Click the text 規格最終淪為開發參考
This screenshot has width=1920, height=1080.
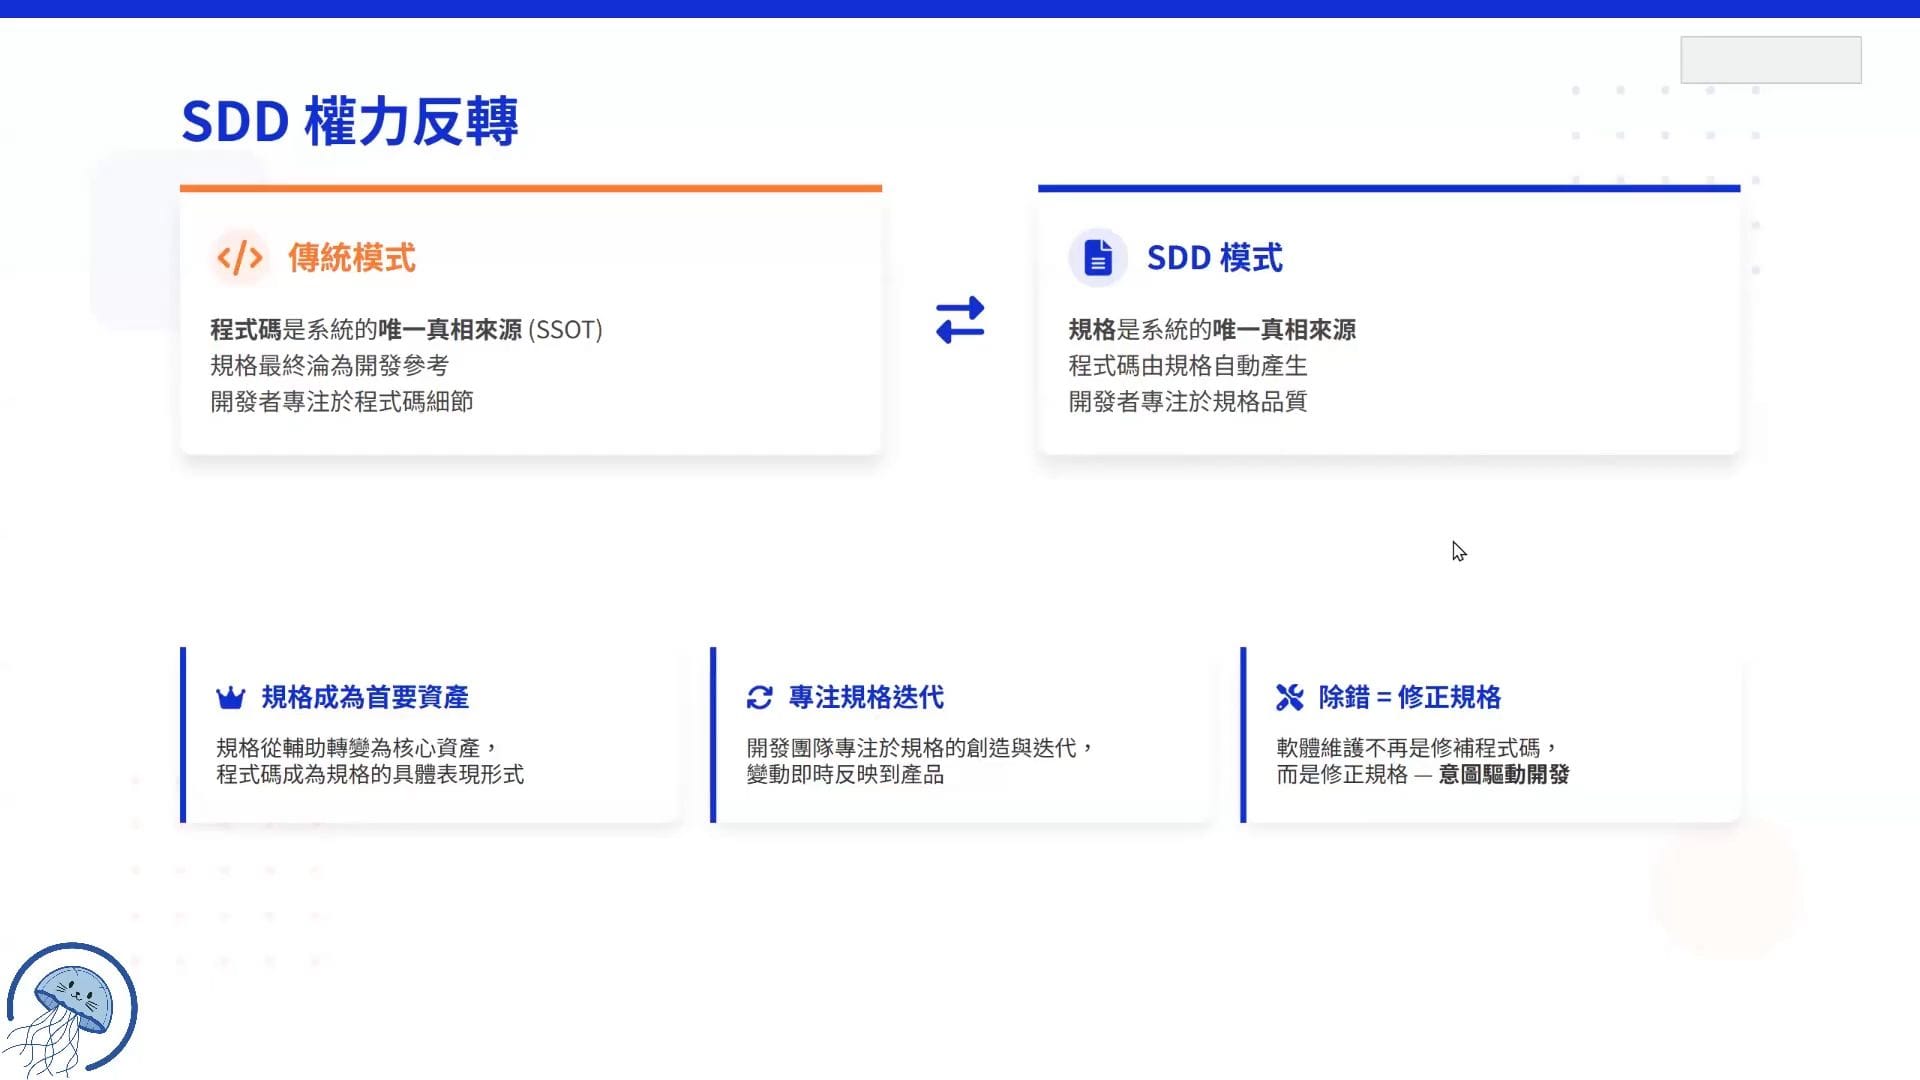tap(329, 366)
